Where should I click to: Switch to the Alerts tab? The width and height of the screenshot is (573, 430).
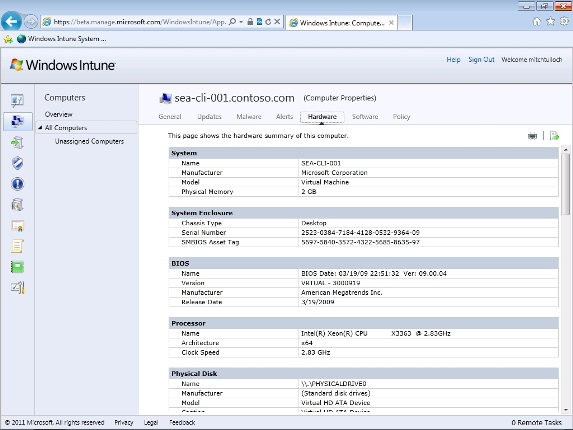click(x=284, y=117)
